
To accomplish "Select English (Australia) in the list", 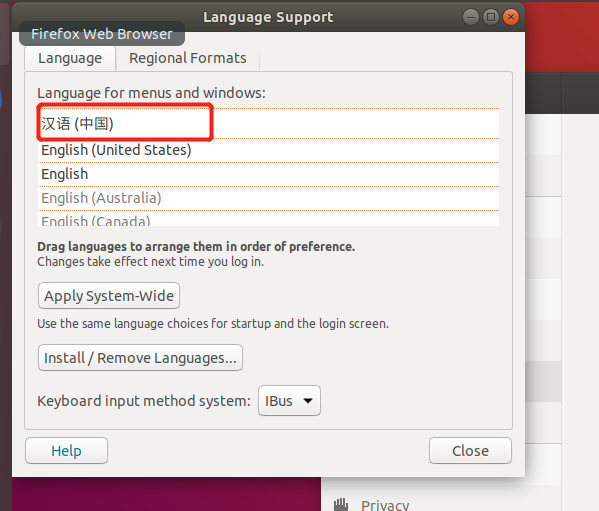I will (268, 198).
